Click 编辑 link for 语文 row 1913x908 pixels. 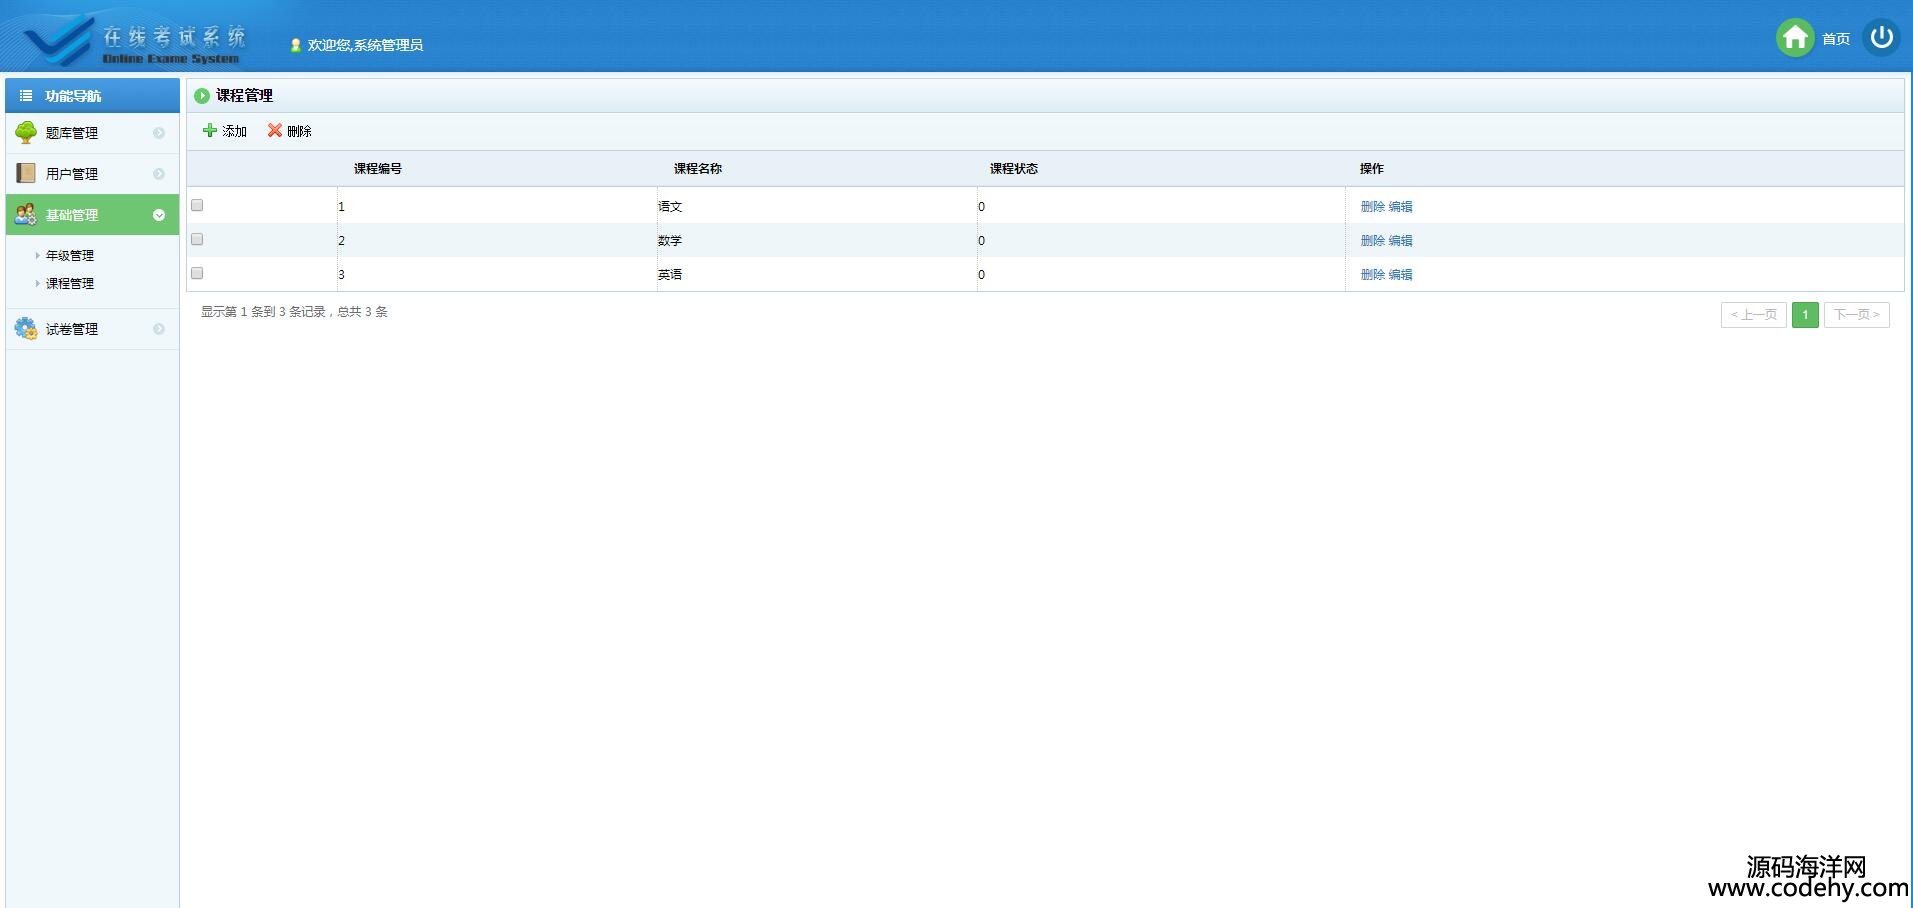pyautogui.click(x=1400, y=207)
